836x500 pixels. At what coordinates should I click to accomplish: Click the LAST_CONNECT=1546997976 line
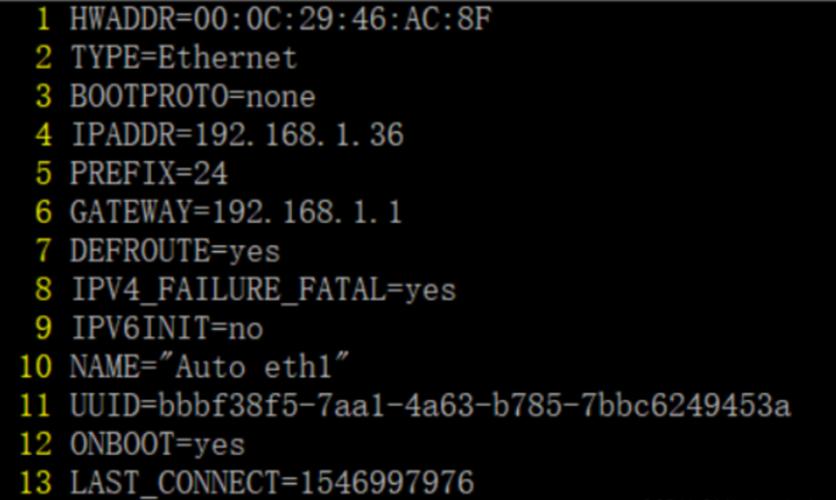point(272,482)
